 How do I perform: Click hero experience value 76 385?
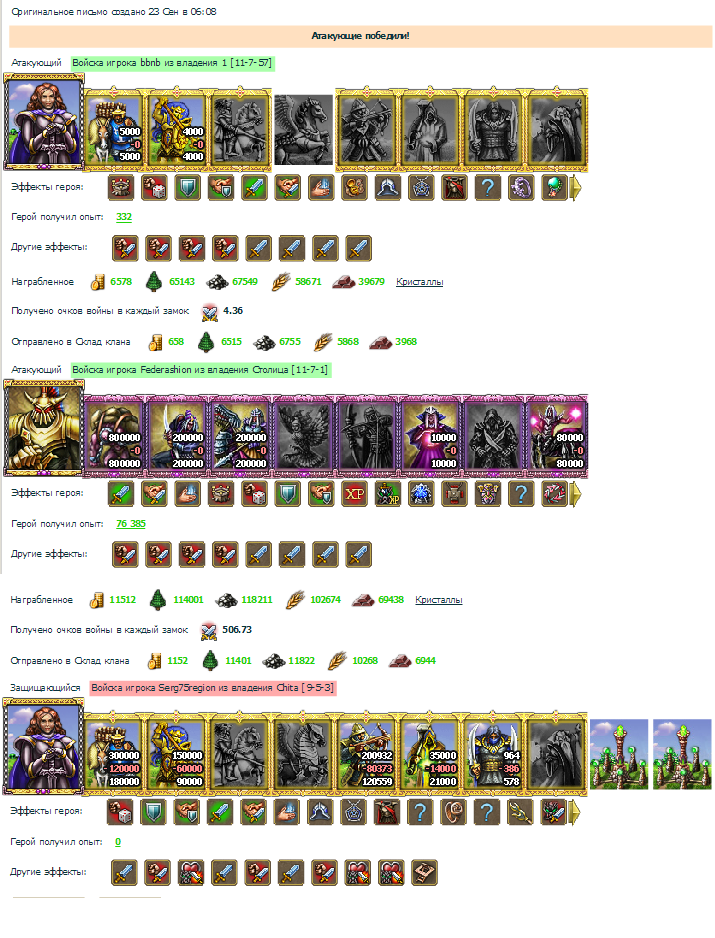[131, 523]
